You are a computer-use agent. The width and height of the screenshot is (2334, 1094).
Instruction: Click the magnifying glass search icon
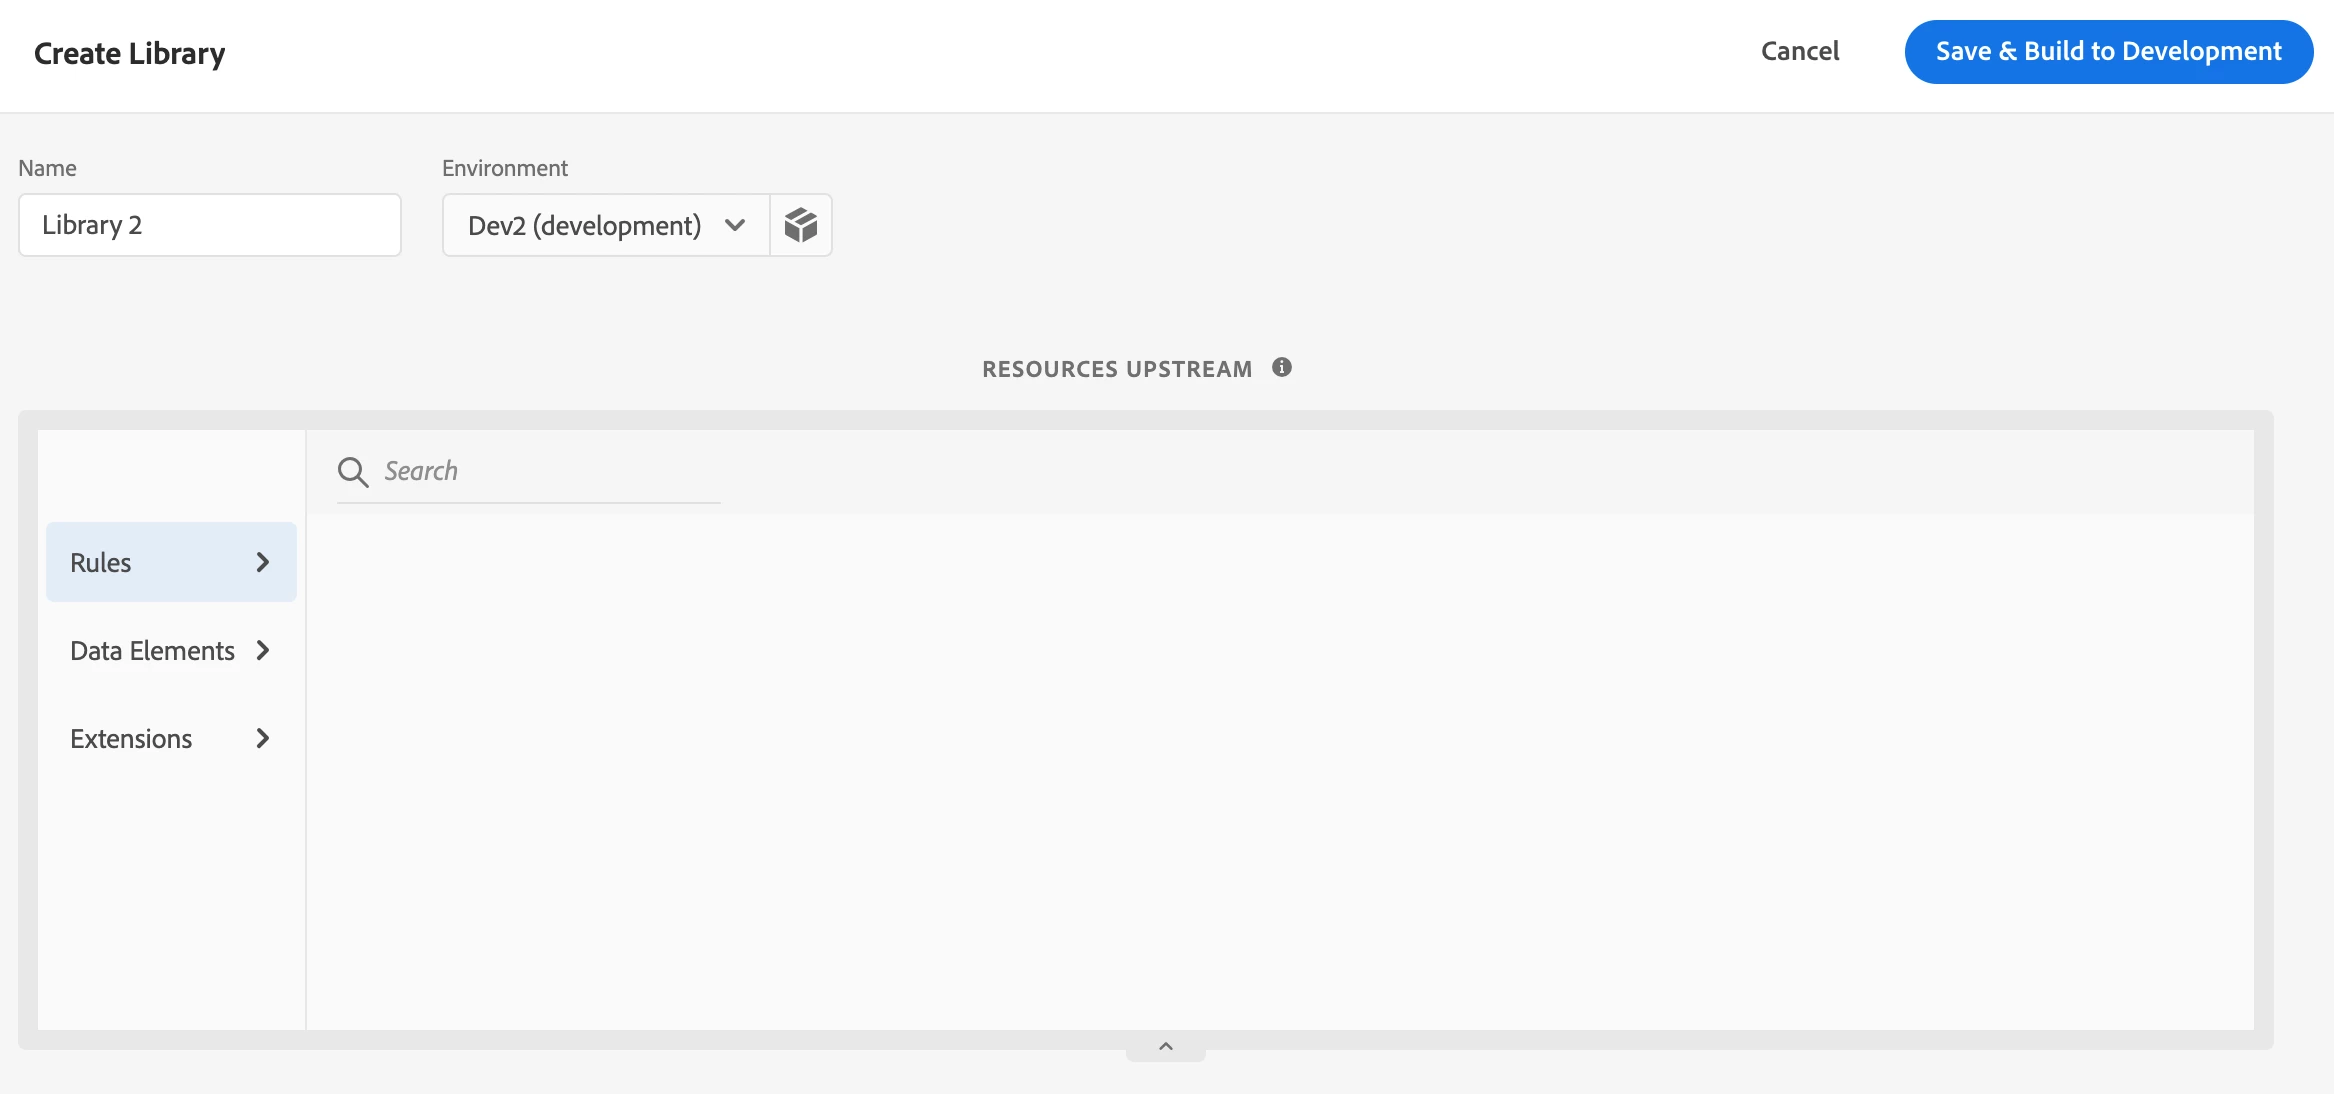(x=353, y=471)
